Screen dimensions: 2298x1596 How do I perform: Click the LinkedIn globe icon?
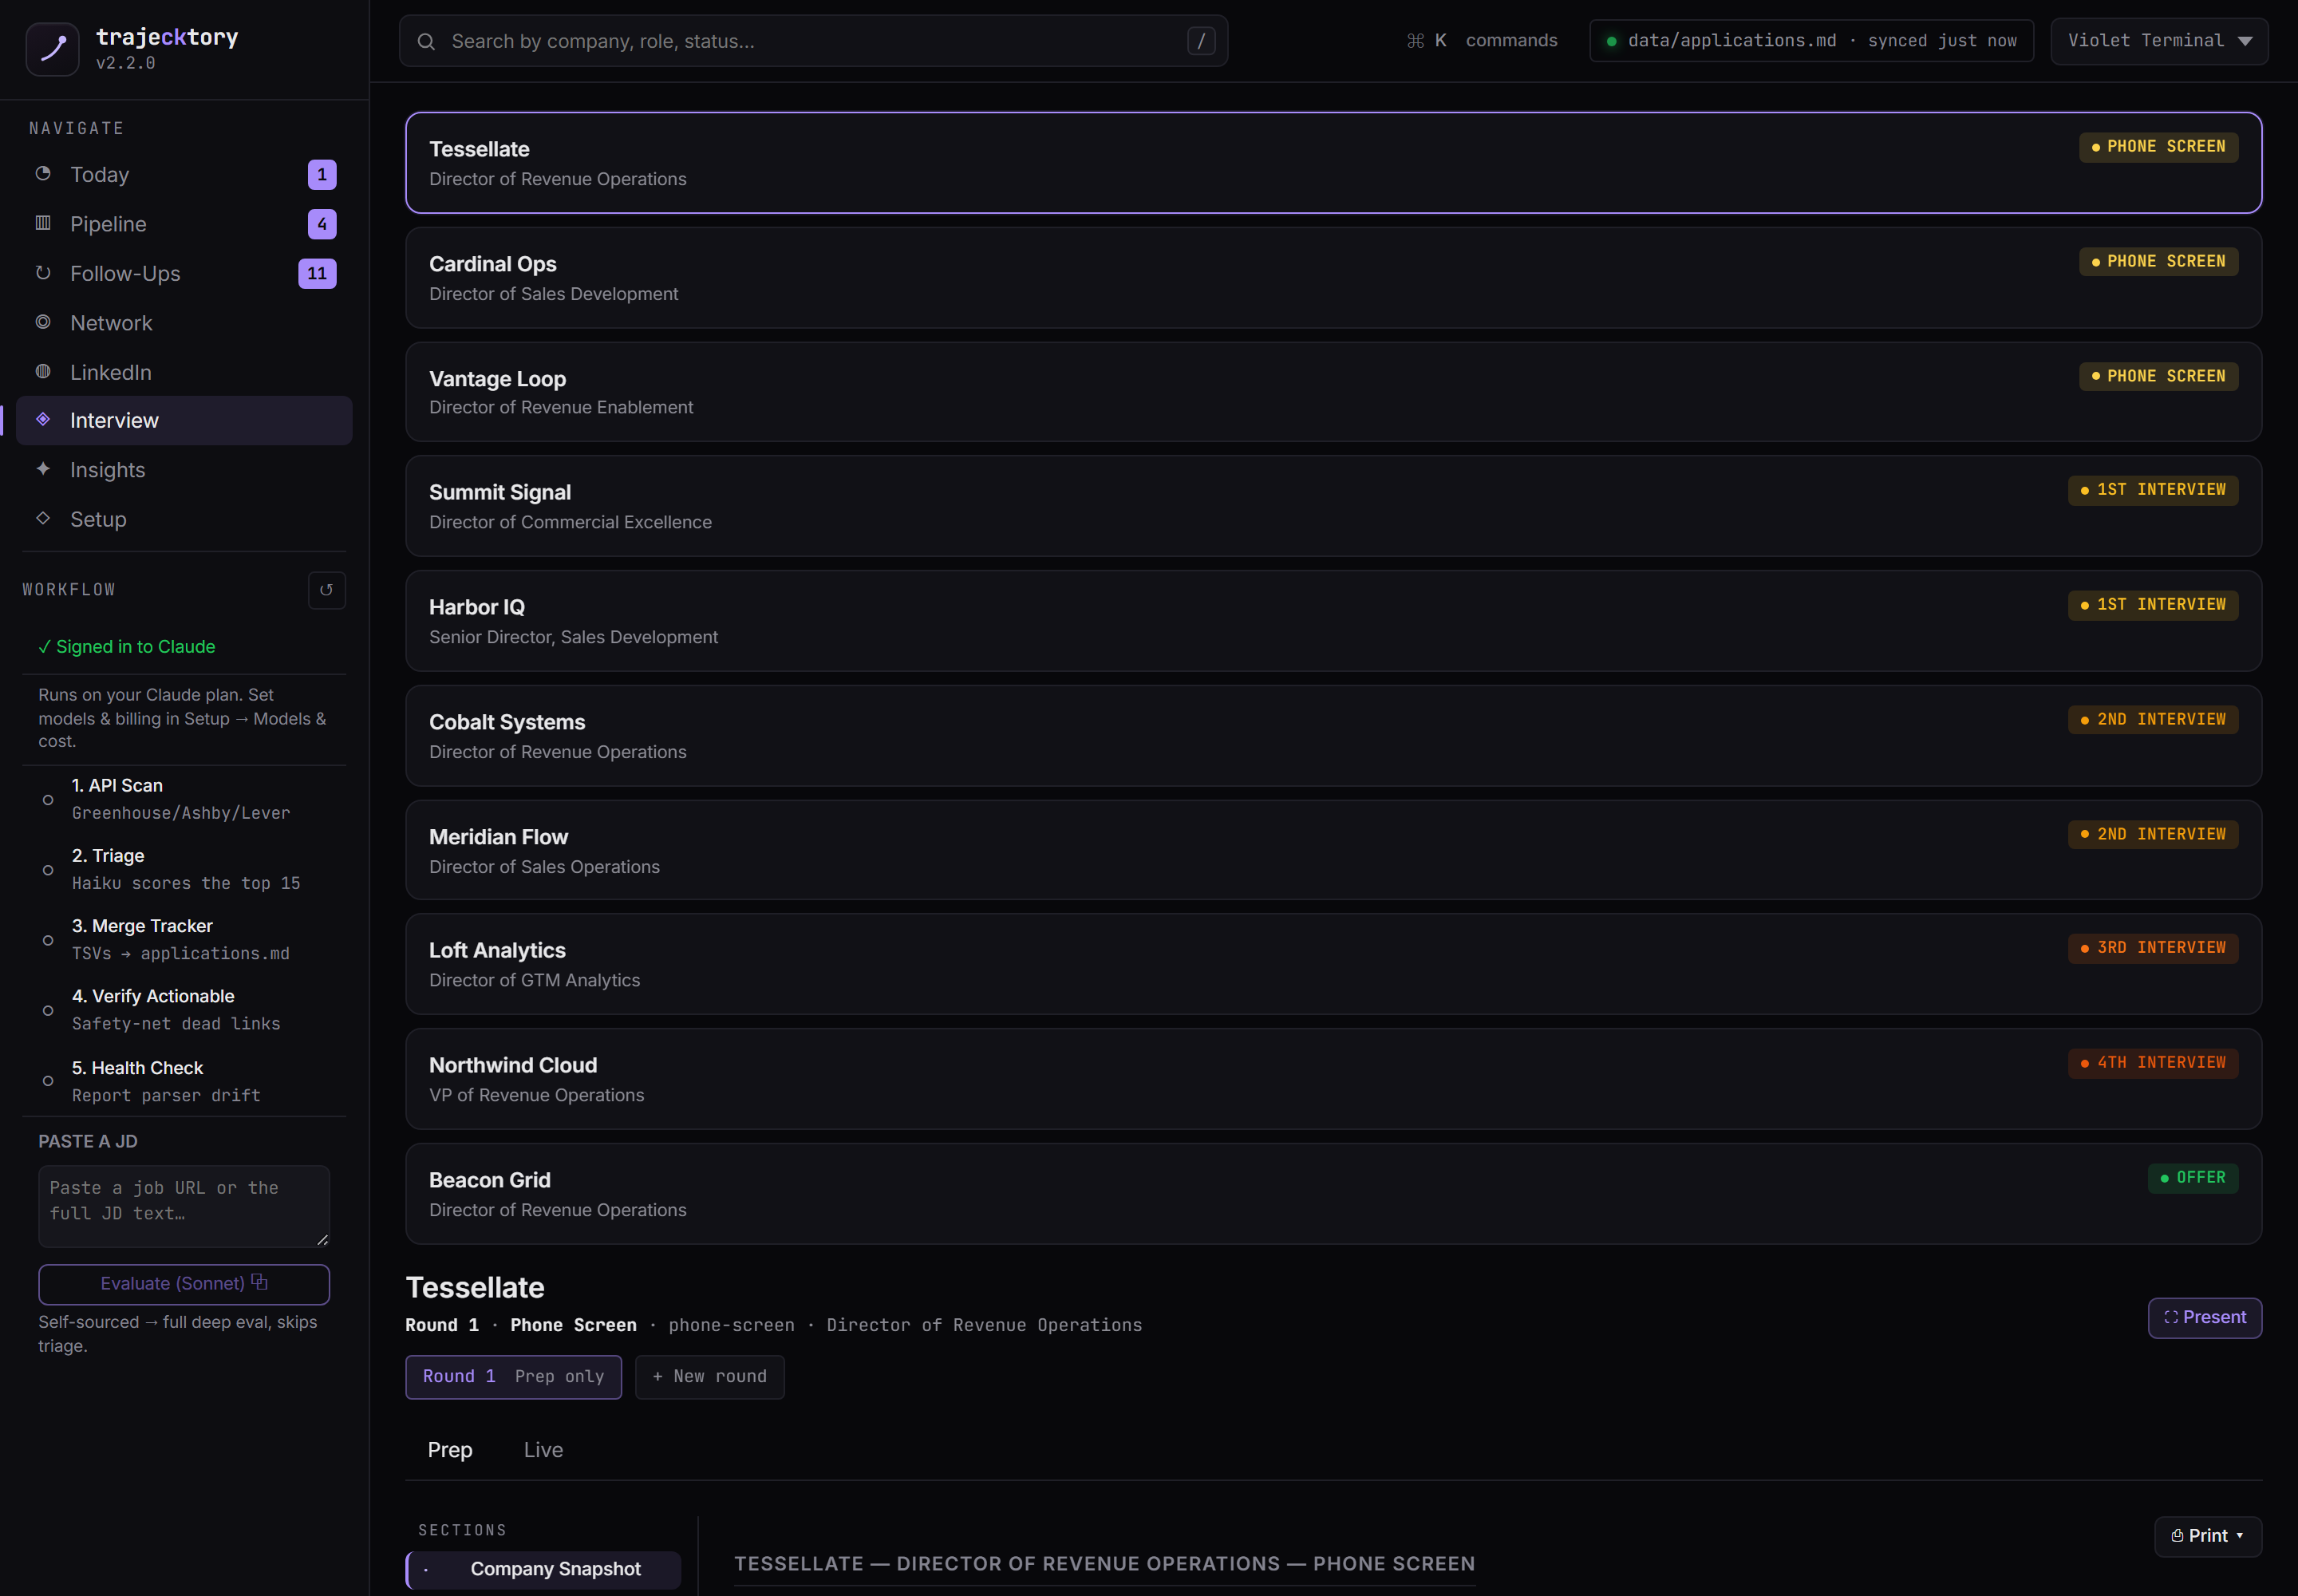(x=43, y=372)
